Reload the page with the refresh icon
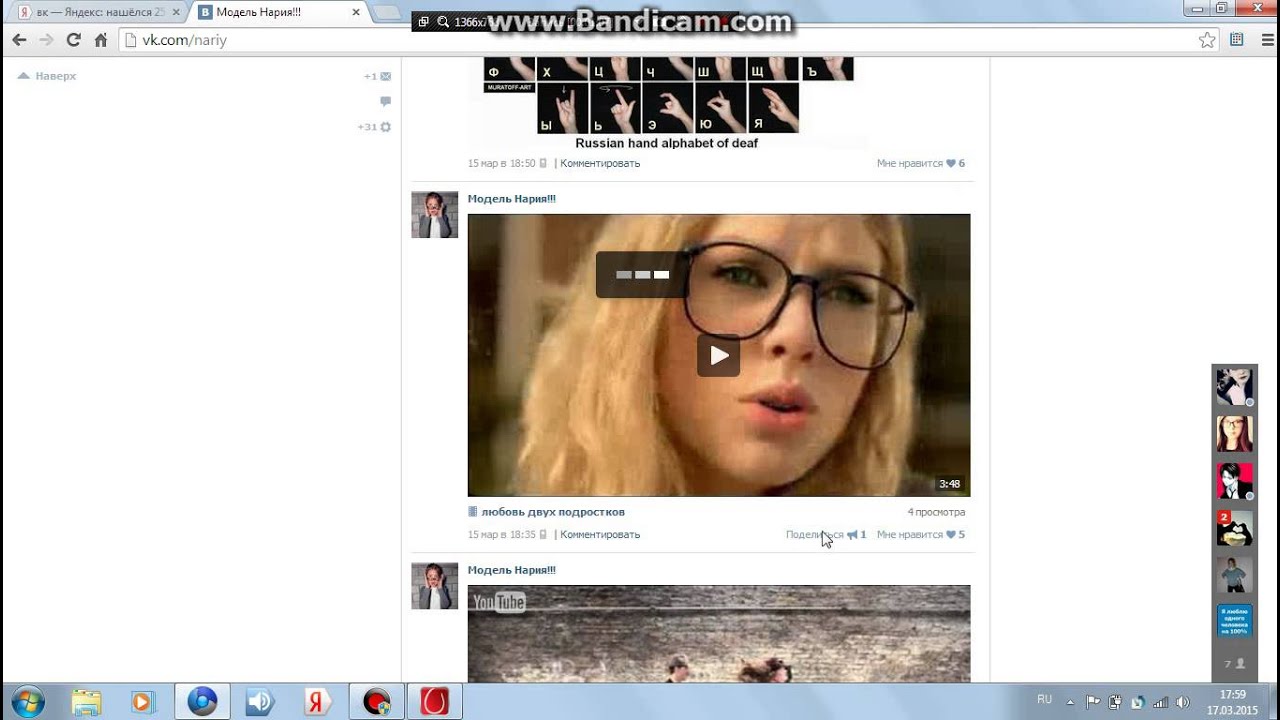 (x=73, y=40)
